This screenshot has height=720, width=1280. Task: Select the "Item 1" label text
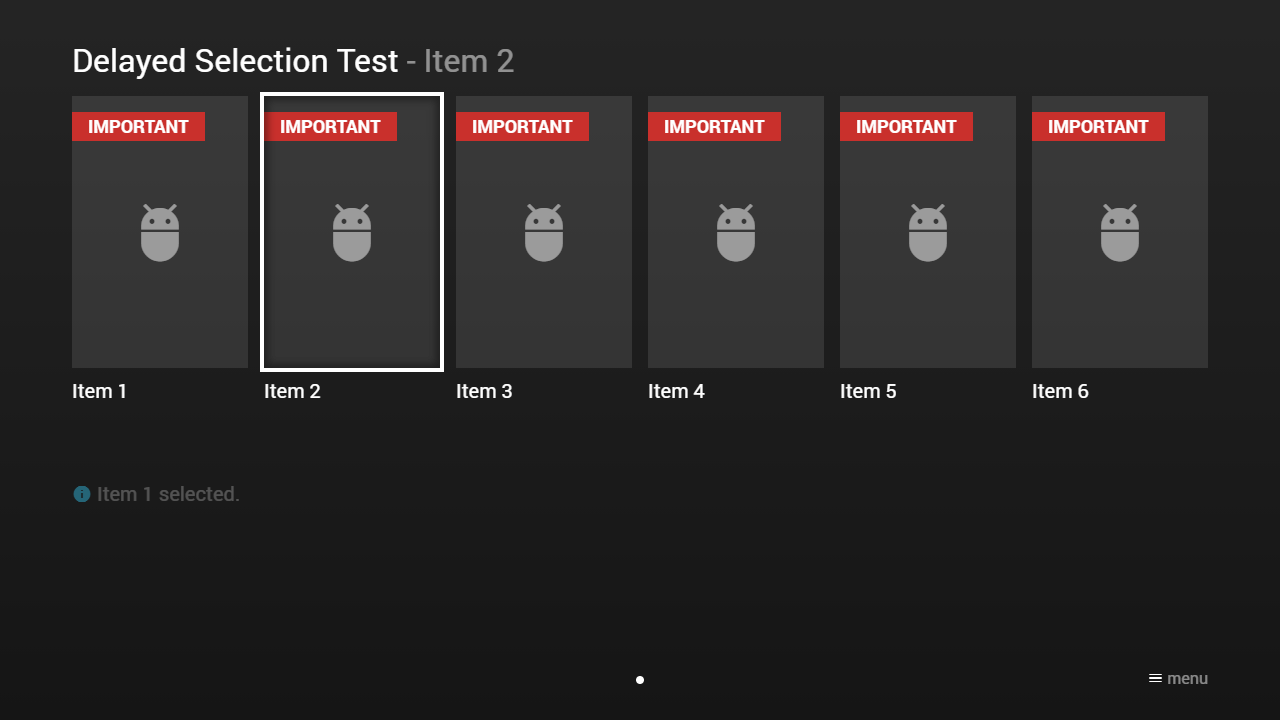[x=100, y=391]
